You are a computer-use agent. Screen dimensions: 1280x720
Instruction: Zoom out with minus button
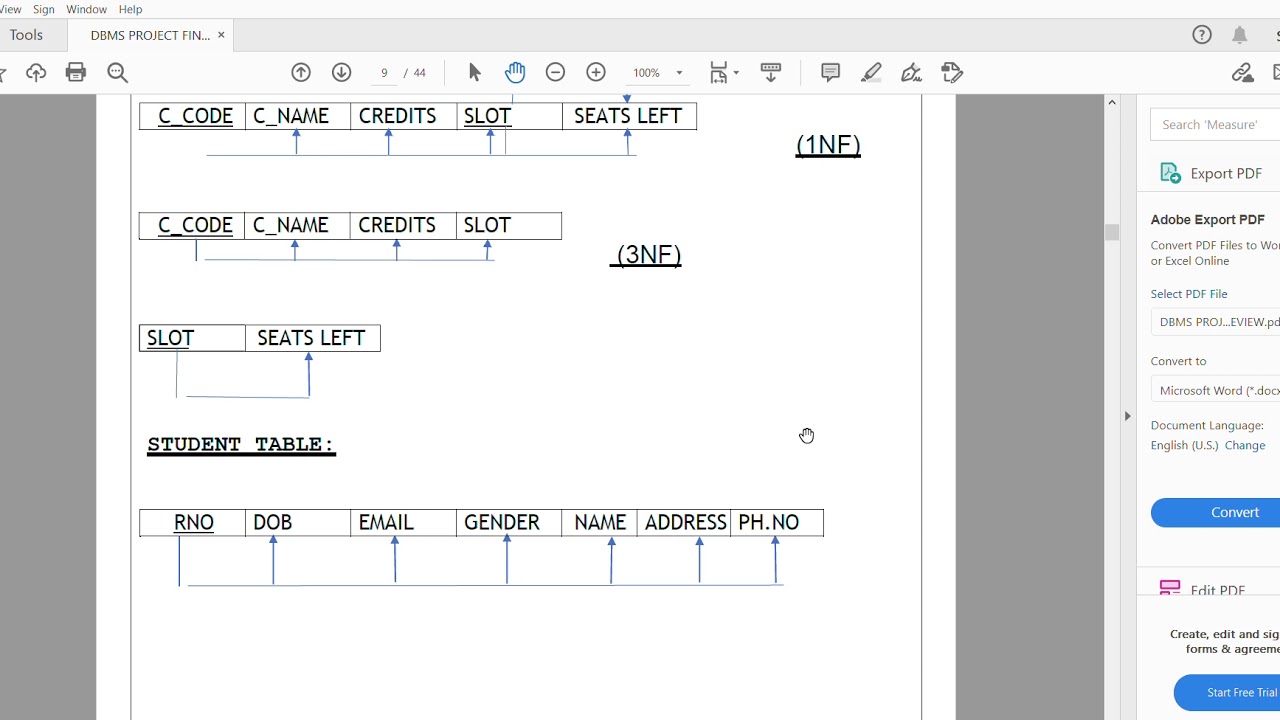555,72
